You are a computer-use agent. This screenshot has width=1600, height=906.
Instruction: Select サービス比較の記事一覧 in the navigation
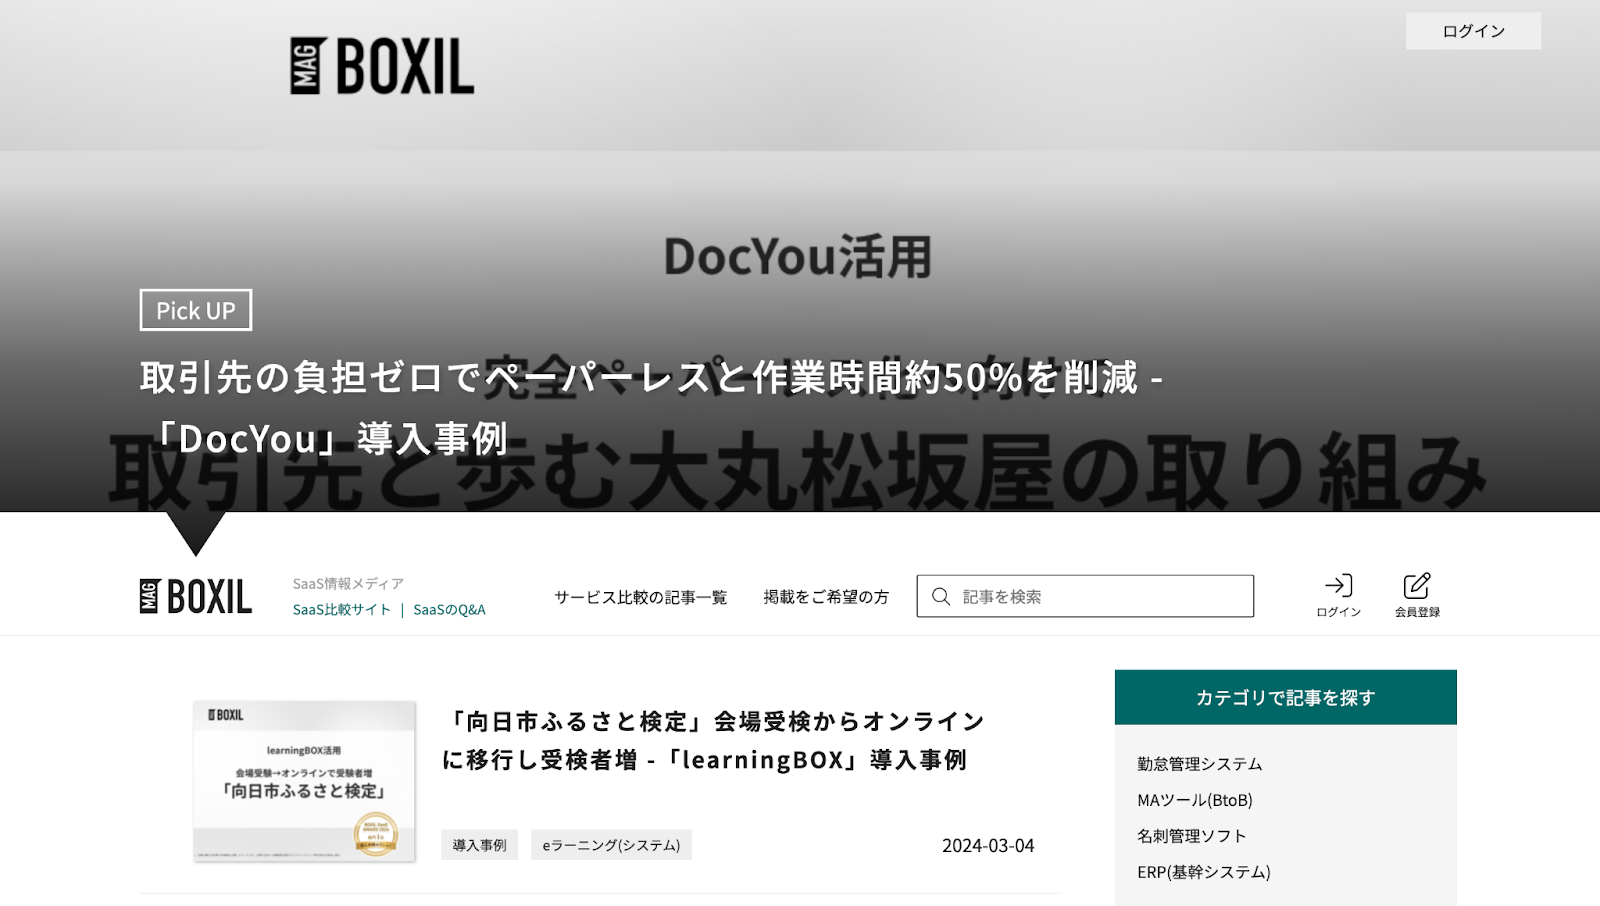[x=641, y=597]
